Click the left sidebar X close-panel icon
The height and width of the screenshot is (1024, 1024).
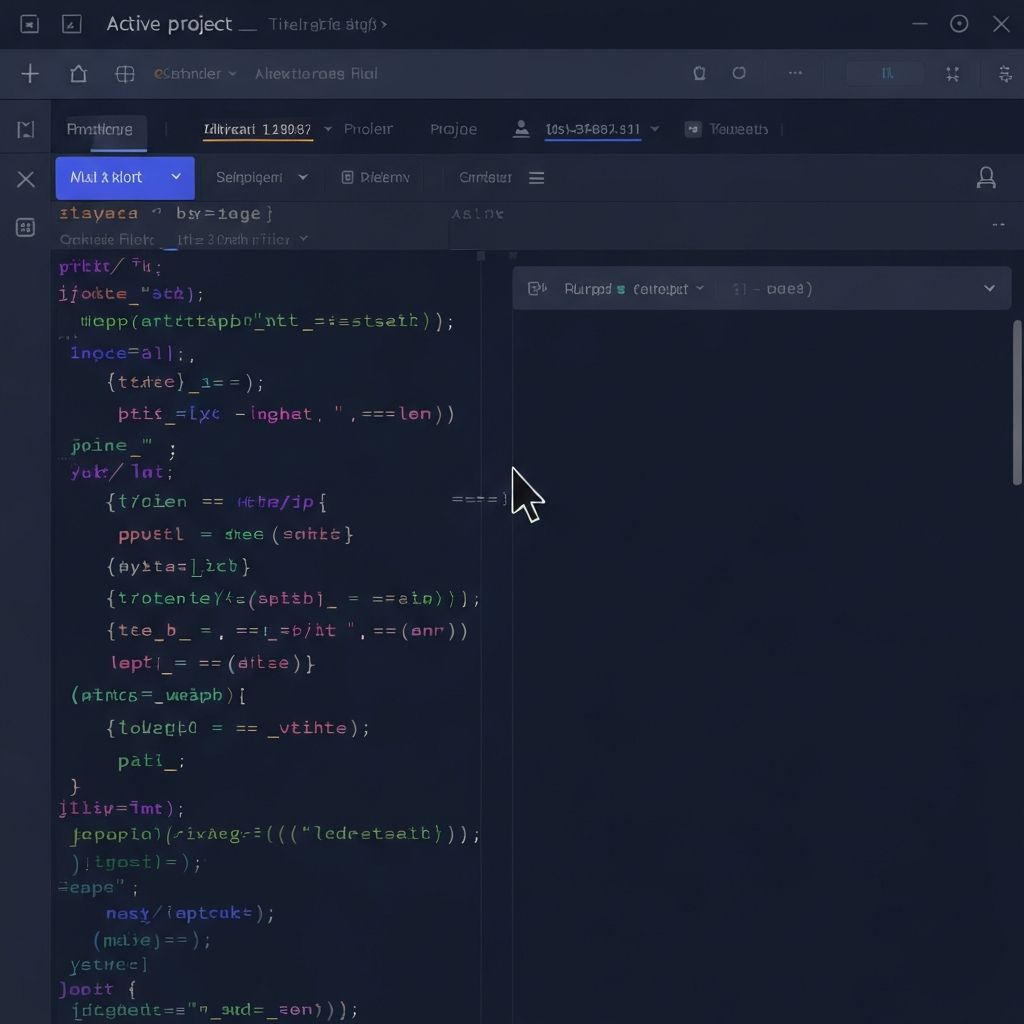[x=26, y=179]
